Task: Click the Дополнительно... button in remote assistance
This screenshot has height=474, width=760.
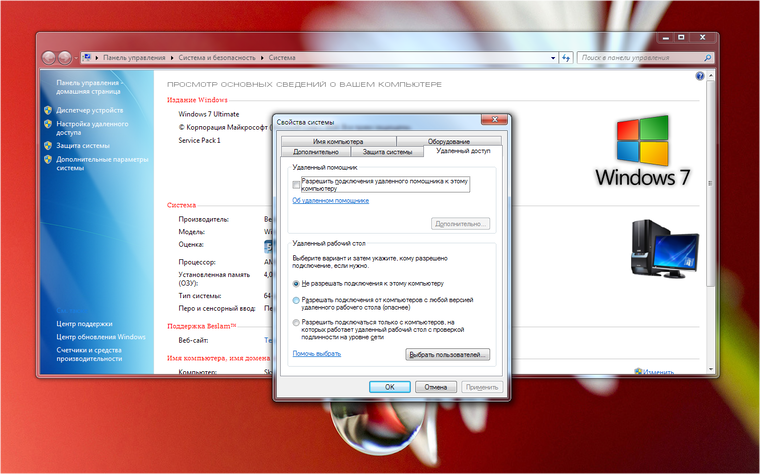Action: (x=460, y=224)
